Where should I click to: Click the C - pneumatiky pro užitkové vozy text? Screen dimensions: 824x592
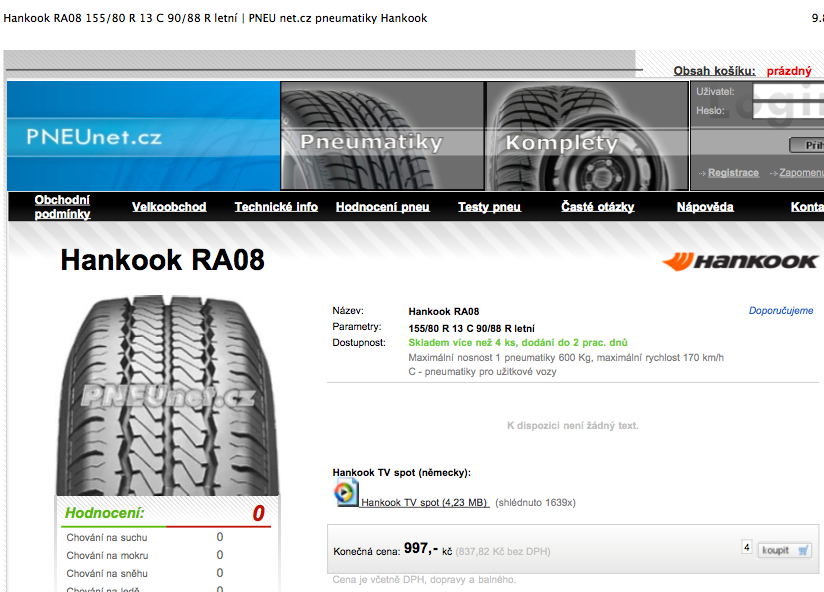tap(482, 372)
